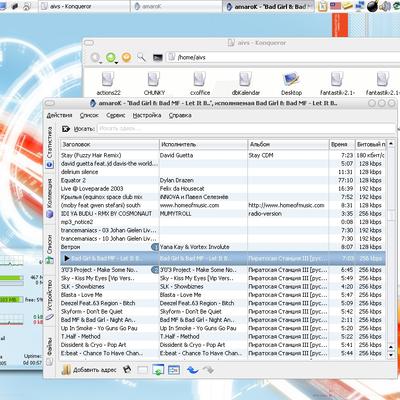The height and width of the screenshot is (400, 400).
Task: Click the orange home button in Konqueror
Action: (x=126, y=57)
